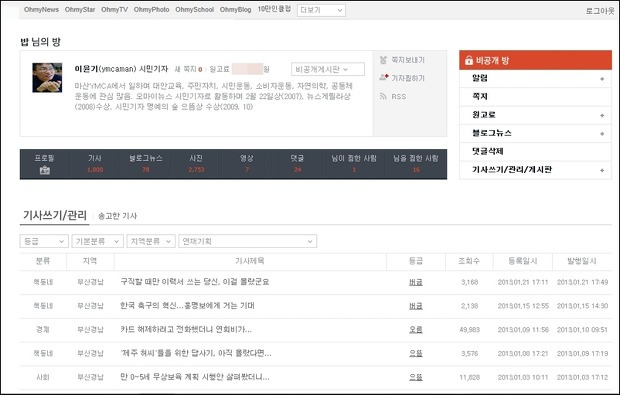Click the 이윤기(ymcaman) 시민기자 name

click(x=121, y=69)
